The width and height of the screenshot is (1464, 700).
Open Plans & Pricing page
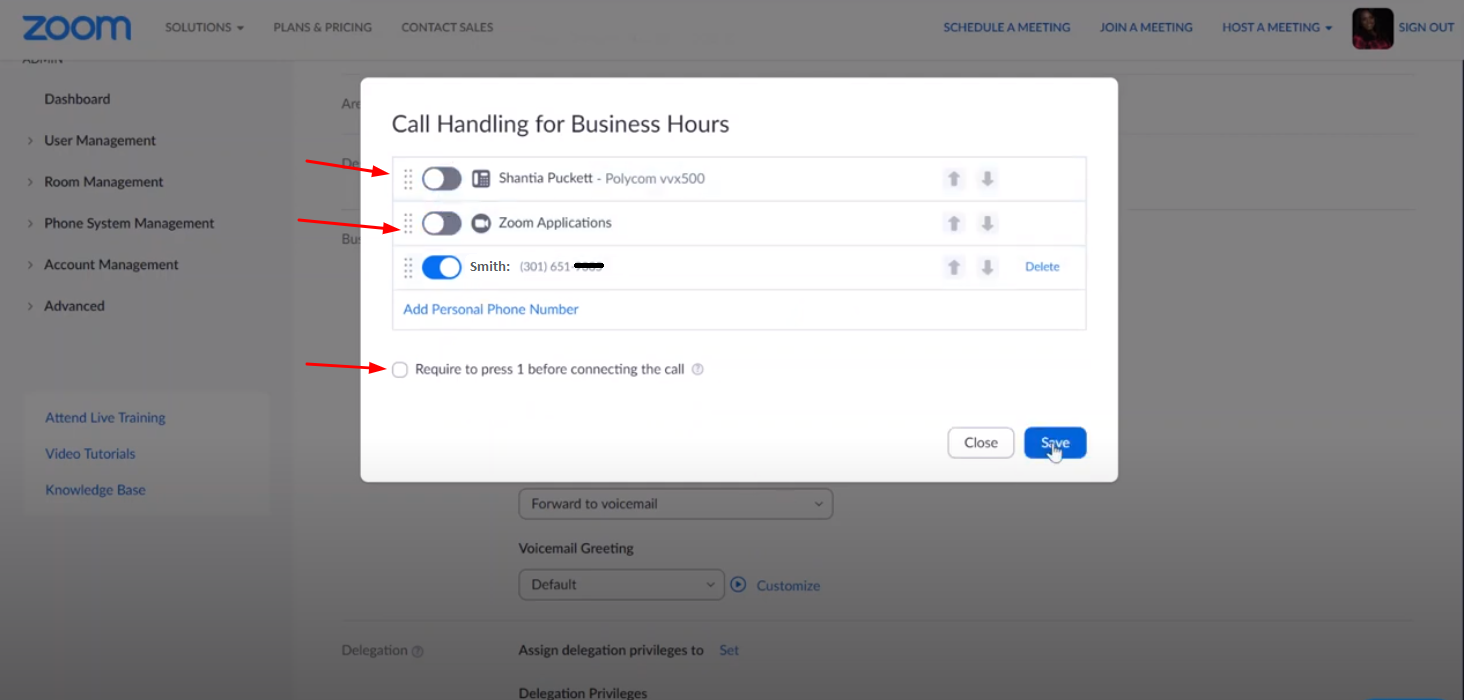point(322,27)
